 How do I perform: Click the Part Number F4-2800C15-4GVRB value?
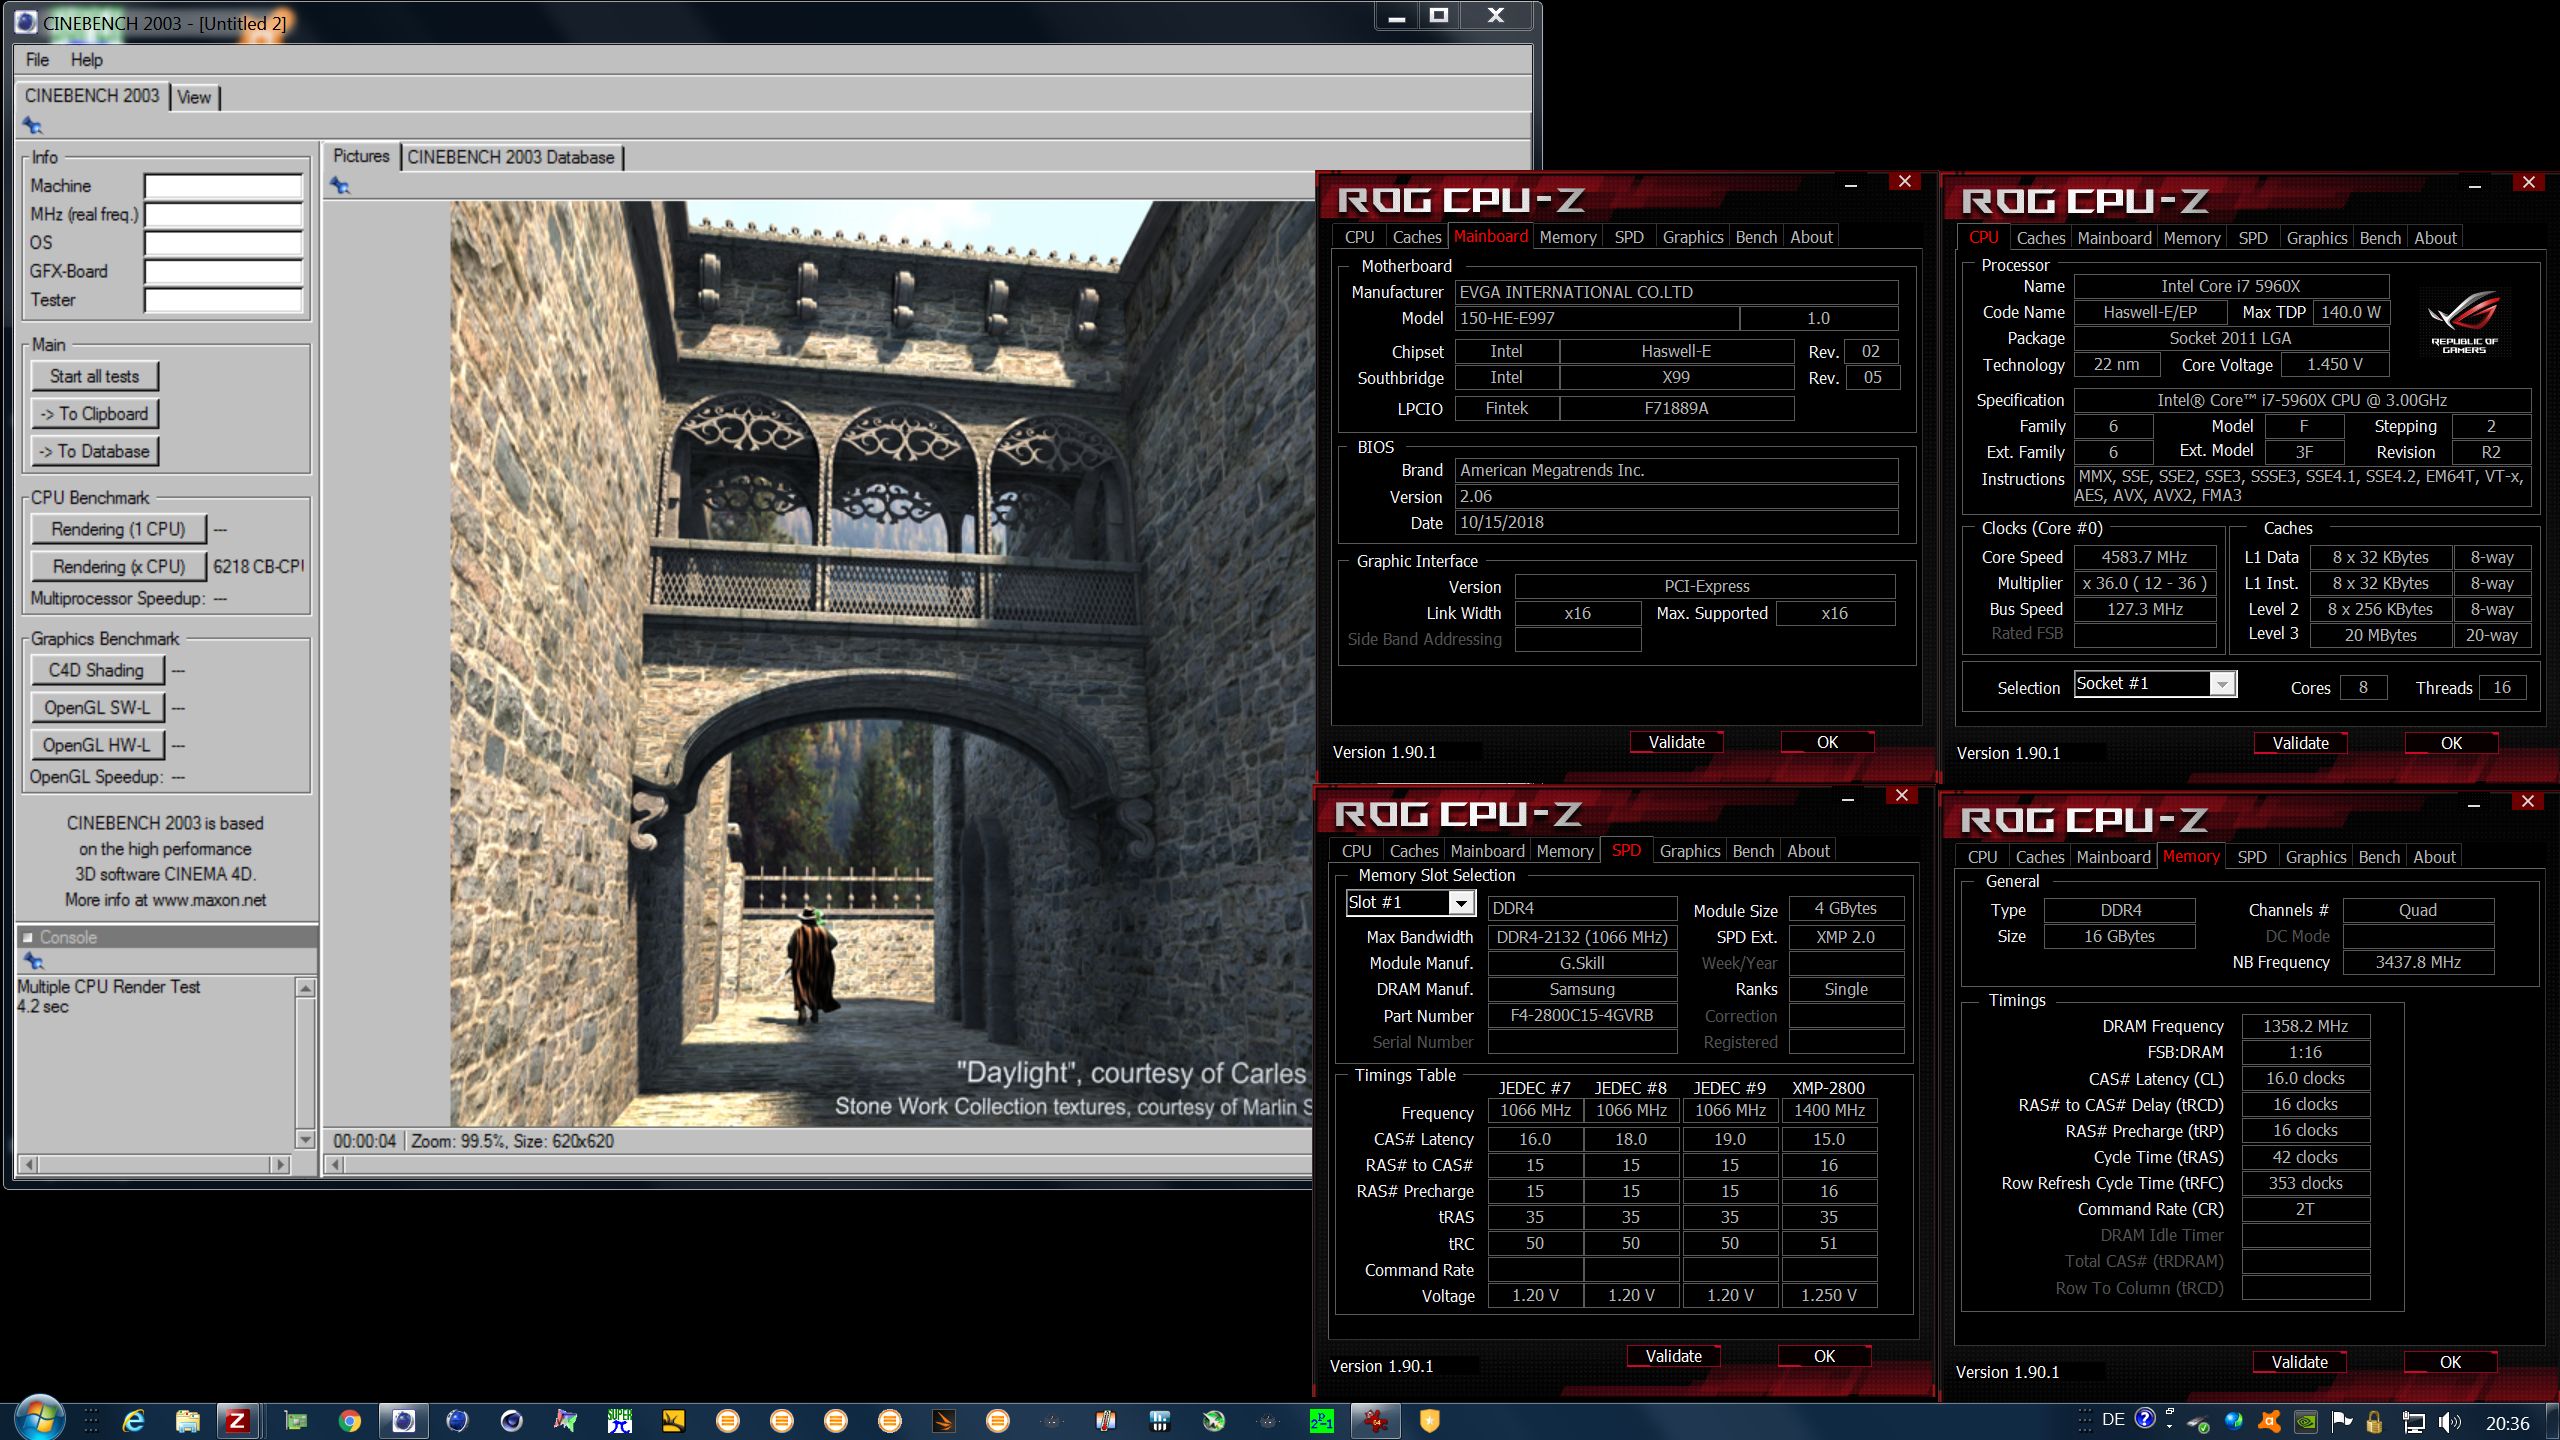(1582, 1015)
